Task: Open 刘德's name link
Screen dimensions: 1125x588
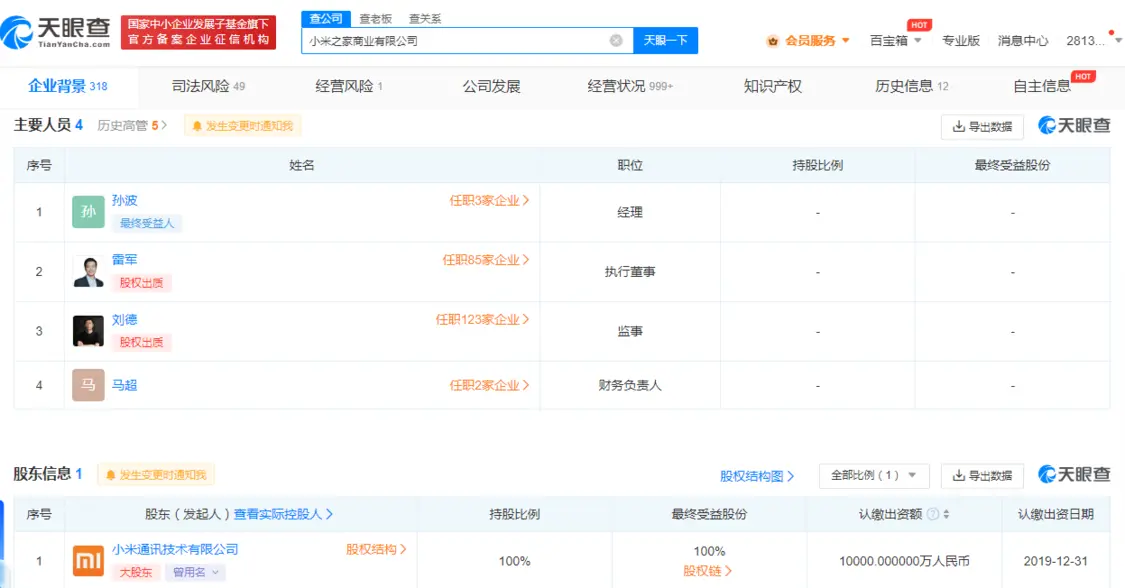Action: (x=124, y=320)
